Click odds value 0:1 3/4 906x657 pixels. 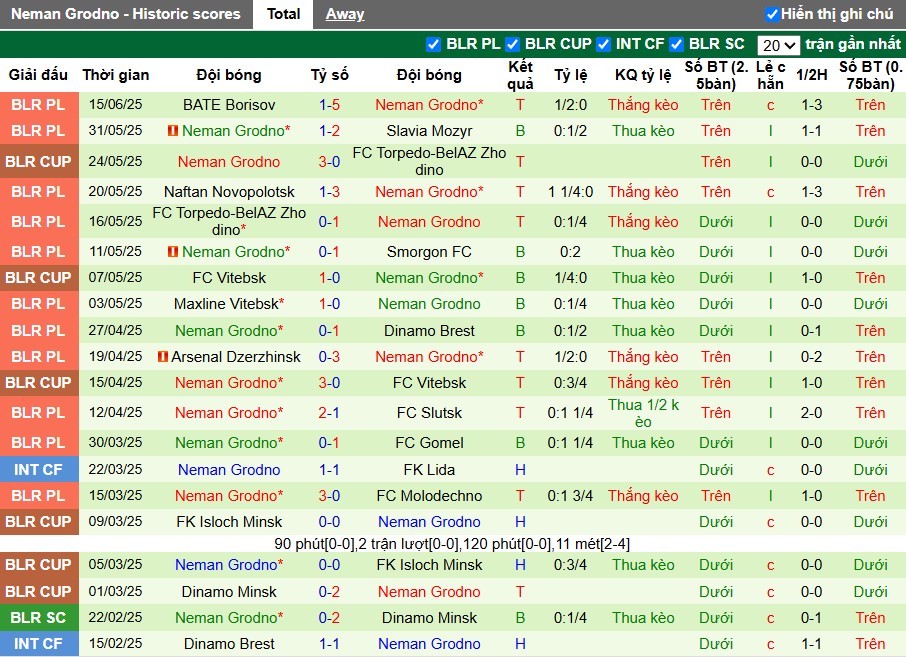click(x=570, y=496)
